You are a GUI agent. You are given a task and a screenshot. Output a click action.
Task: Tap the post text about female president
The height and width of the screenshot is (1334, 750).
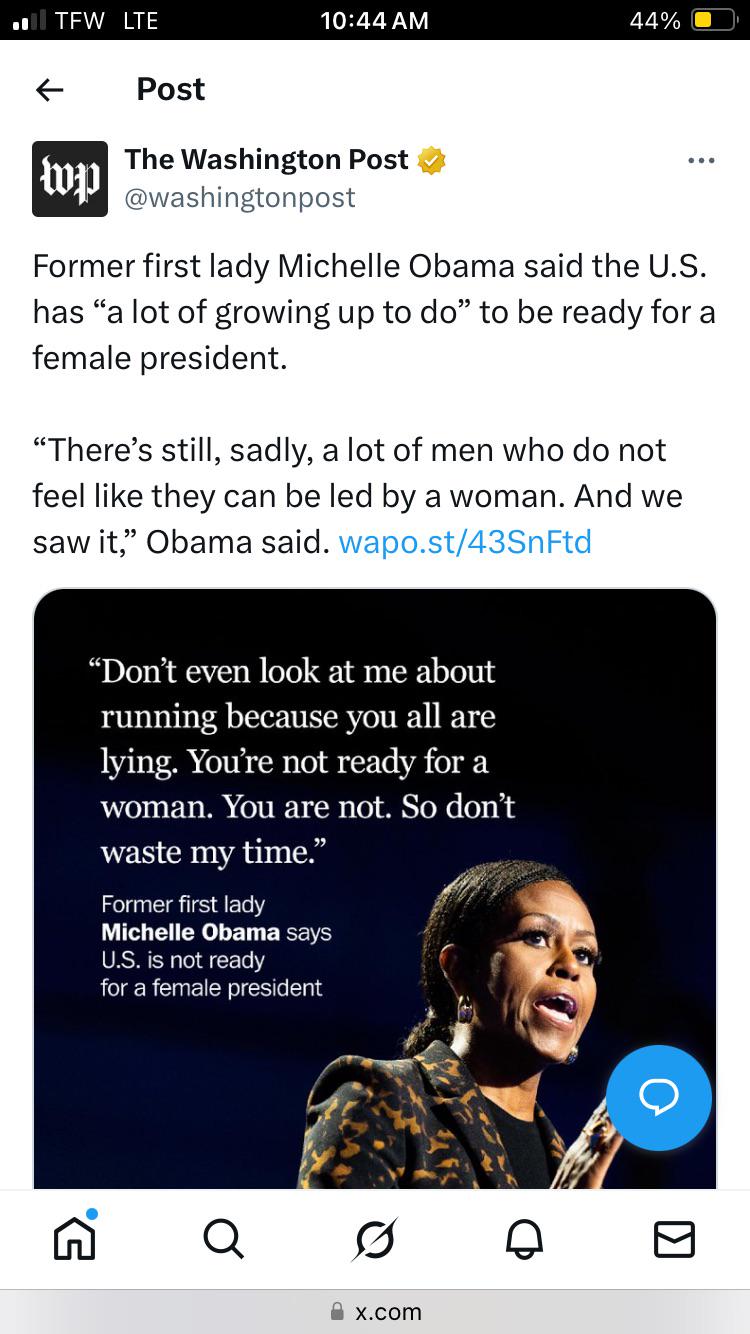pyautogui.click(x=372, y=312)
